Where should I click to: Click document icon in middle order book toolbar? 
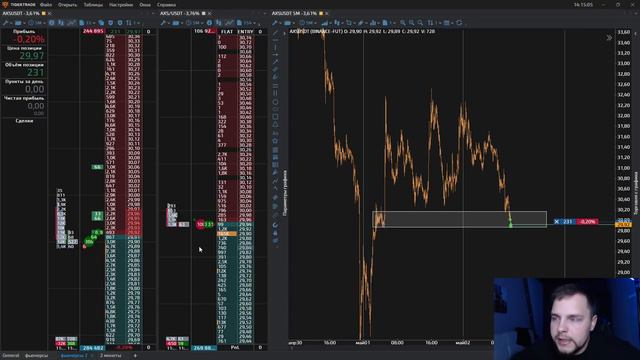click(x=240, y=23)
